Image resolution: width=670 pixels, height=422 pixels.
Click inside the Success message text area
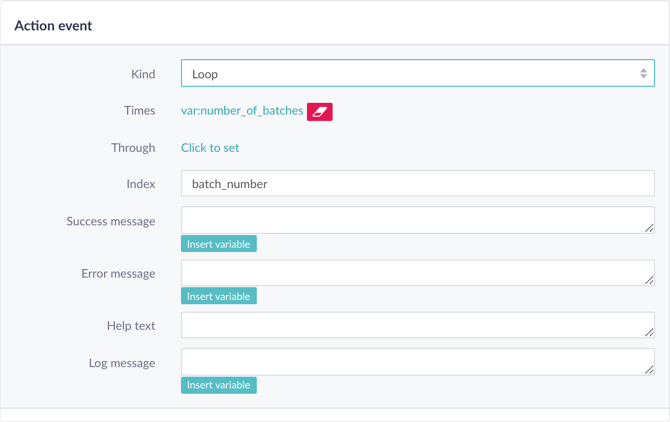(x=417, y=220)
